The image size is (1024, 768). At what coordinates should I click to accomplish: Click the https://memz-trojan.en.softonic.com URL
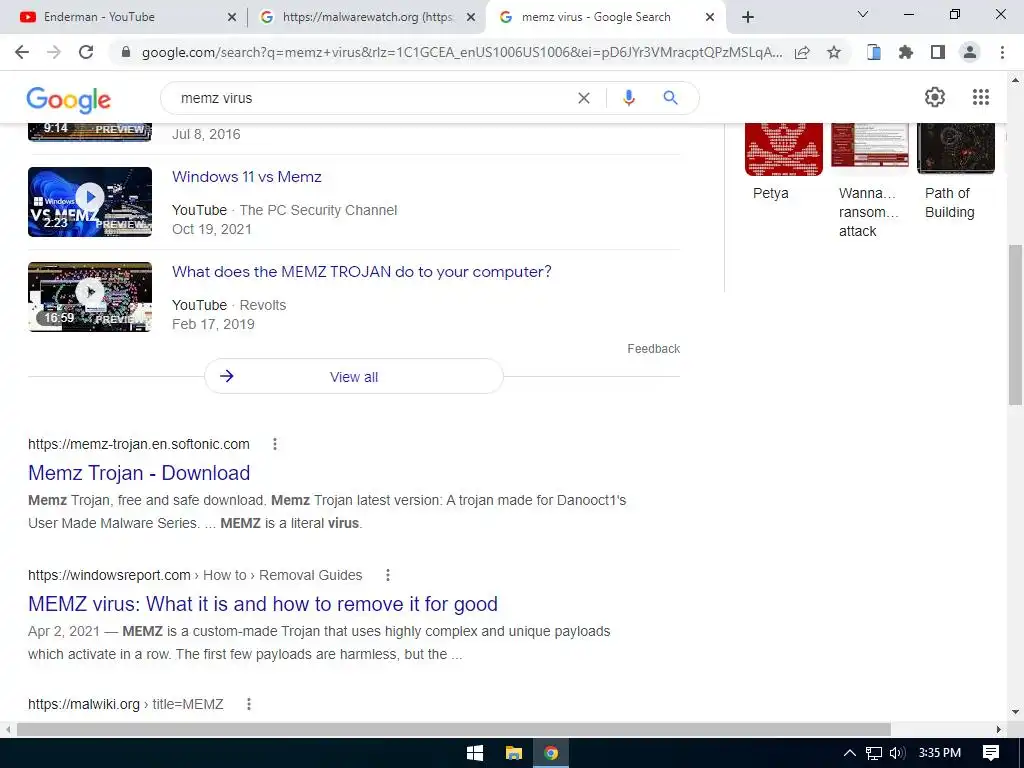click(x=138, y=444)
